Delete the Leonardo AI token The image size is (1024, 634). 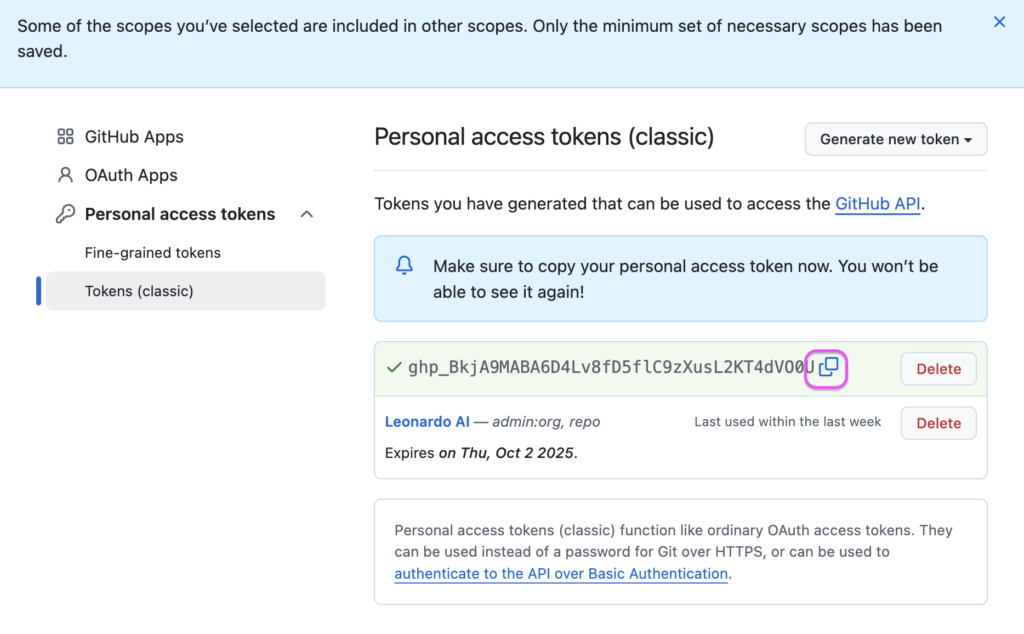tap(938, 423)
